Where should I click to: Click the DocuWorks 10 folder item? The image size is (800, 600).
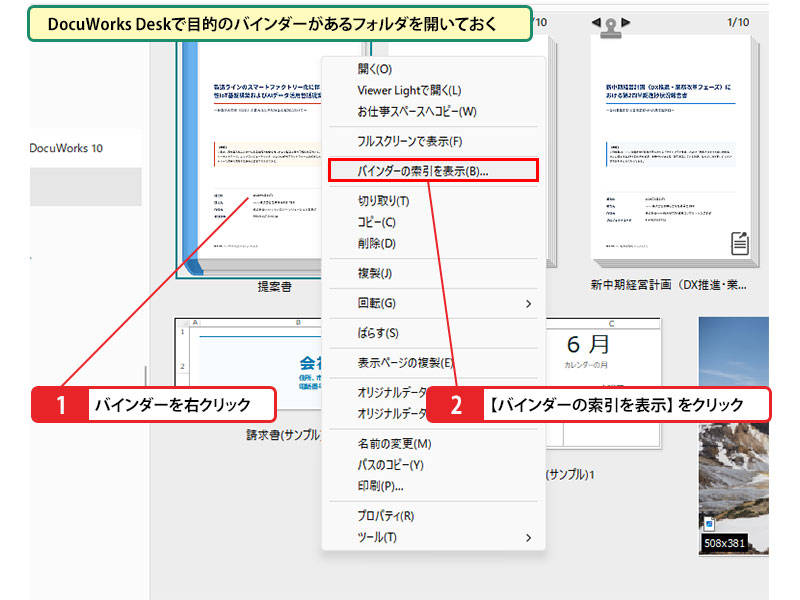click(66, 148)
